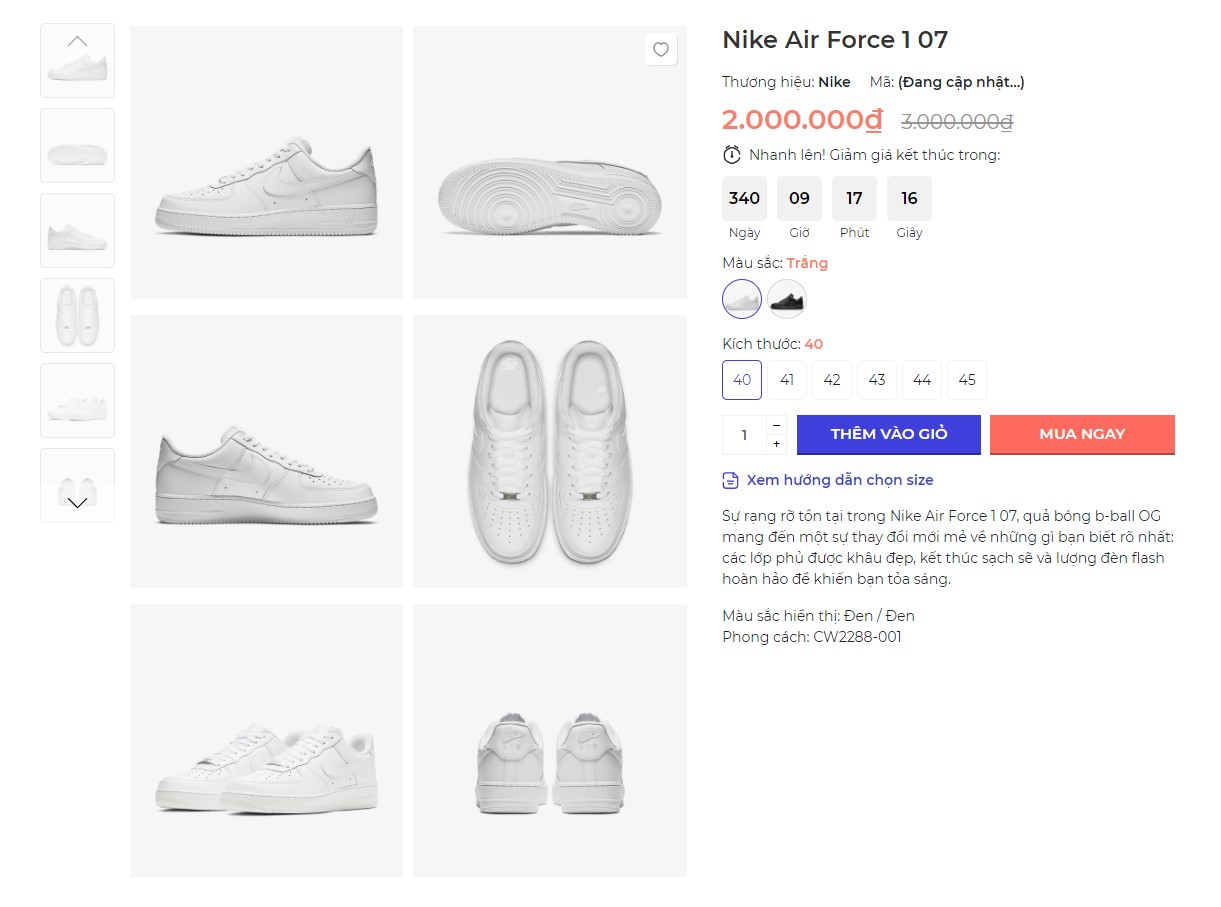The width and height of the screenshot is (1221, 907).
Task: Increase quantity with the plus button
Action: pyautogui.click(x=776, y=444)
